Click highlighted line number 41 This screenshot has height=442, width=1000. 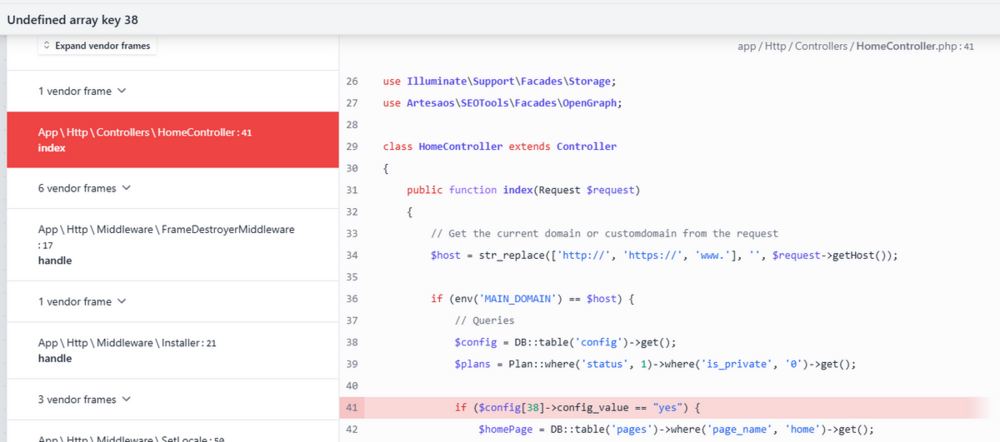point(352,407)
